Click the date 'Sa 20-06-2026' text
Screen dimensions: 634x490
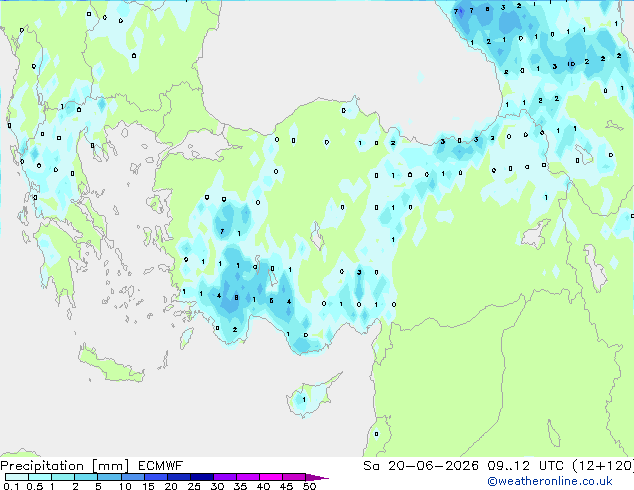(x=421, y=466)
